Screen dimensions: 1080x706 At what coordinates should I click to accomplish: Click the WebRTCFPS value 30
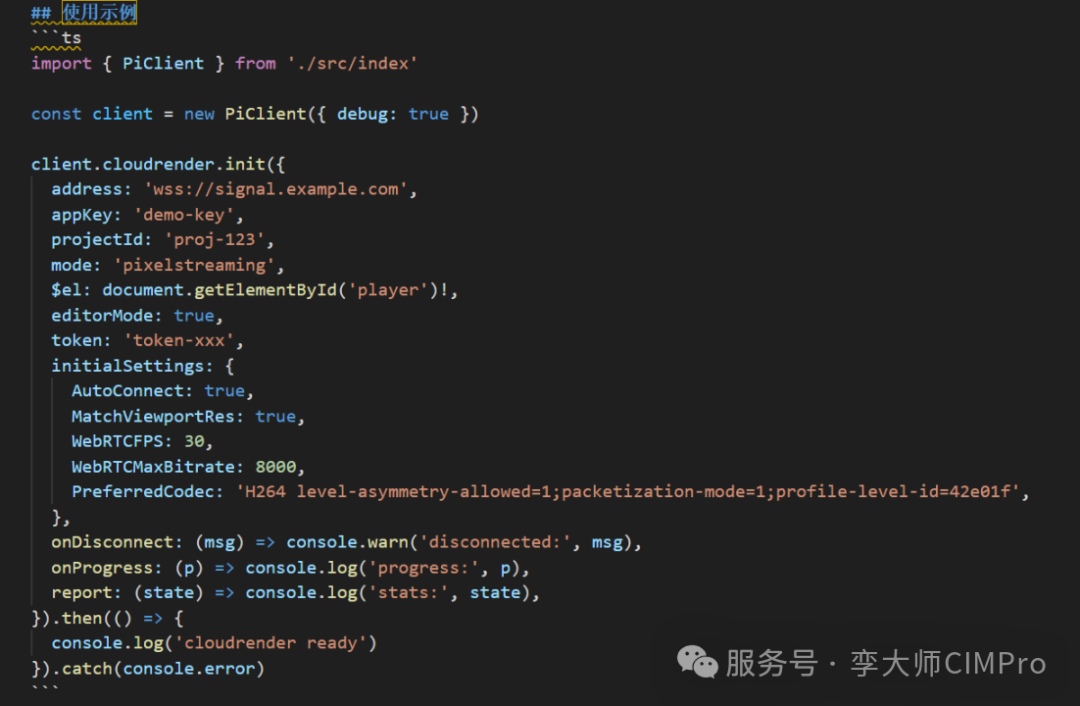[x=194, y=441]
